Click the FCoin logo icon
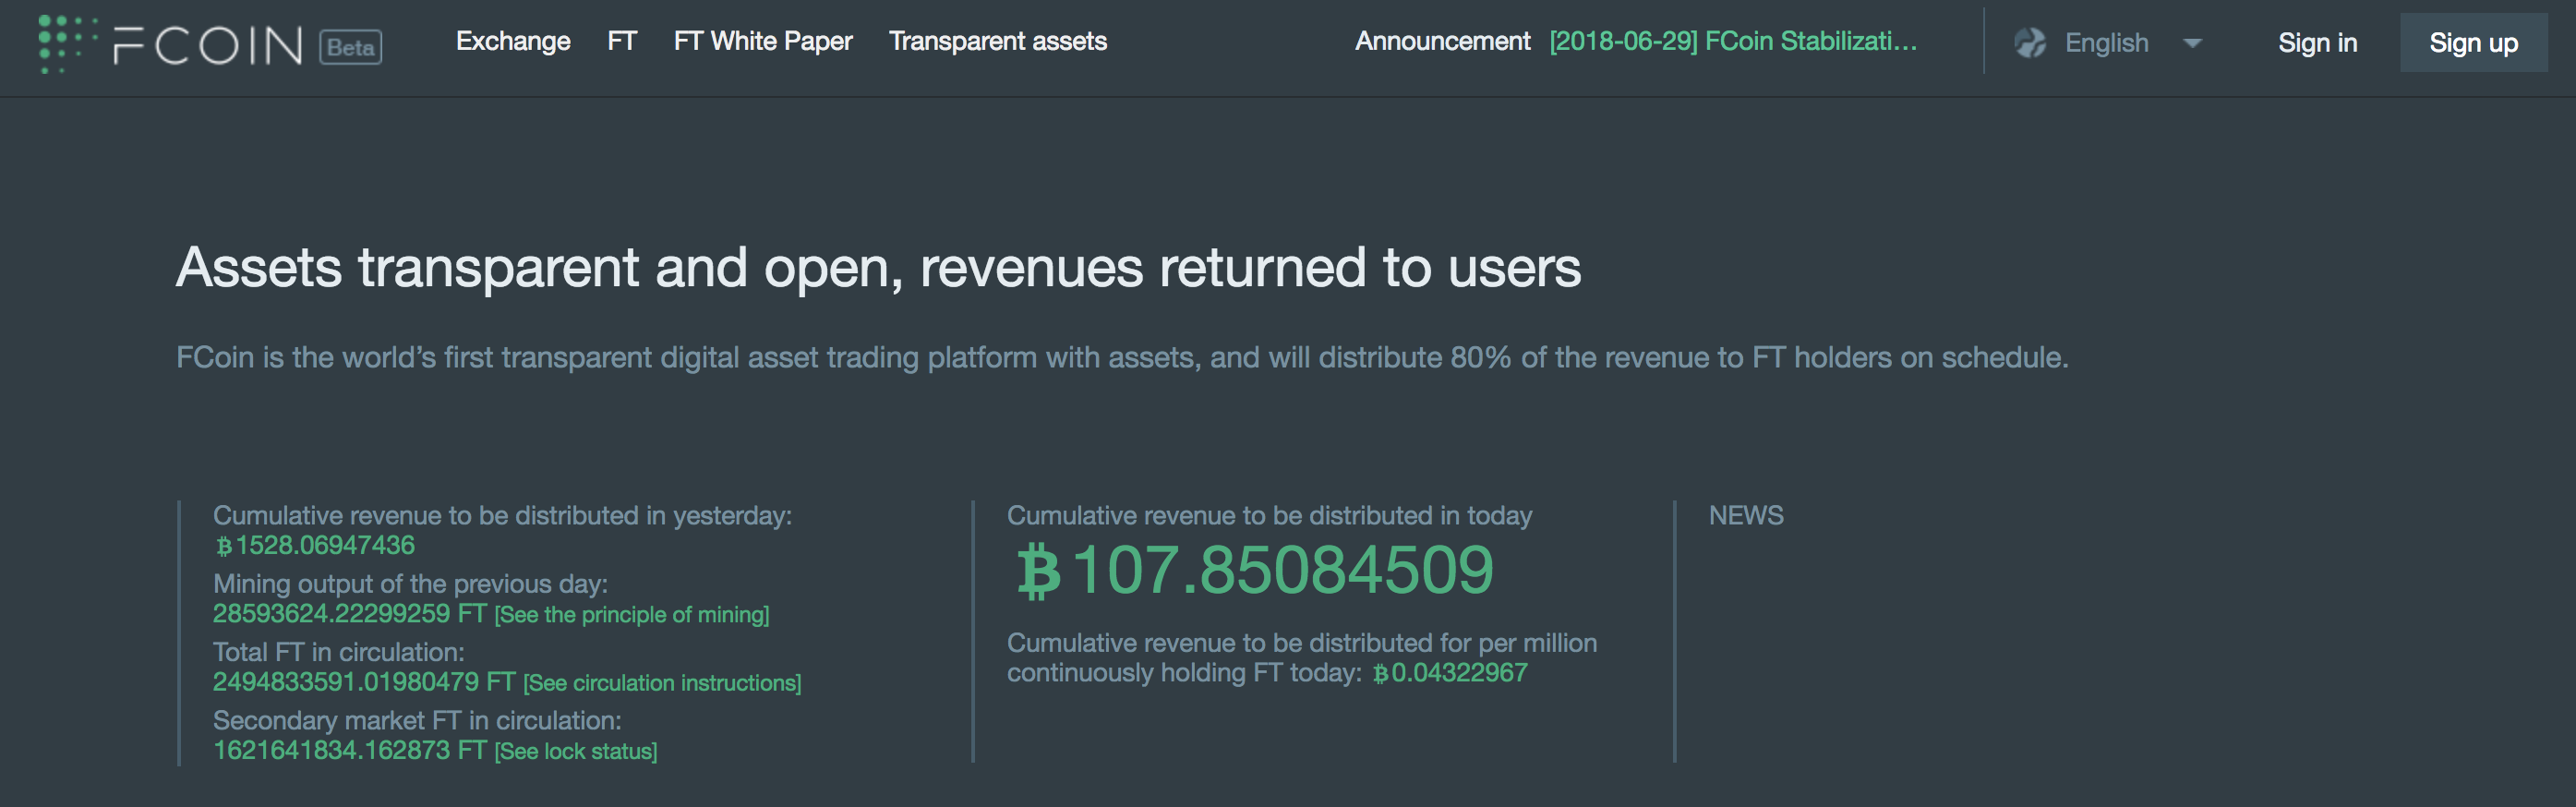The image size is (2576, 807). click(68, 43)
